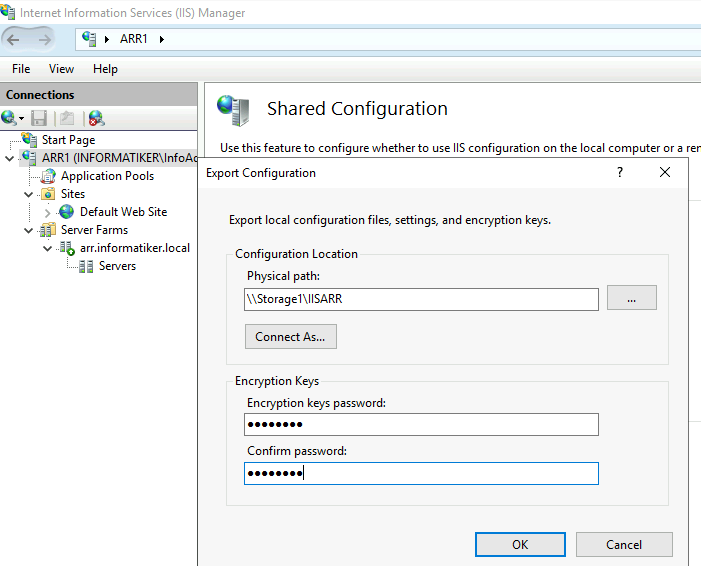Click the Save floppy disk icon in Connections
The image size is (701, 566).
[x=39, y=118]
